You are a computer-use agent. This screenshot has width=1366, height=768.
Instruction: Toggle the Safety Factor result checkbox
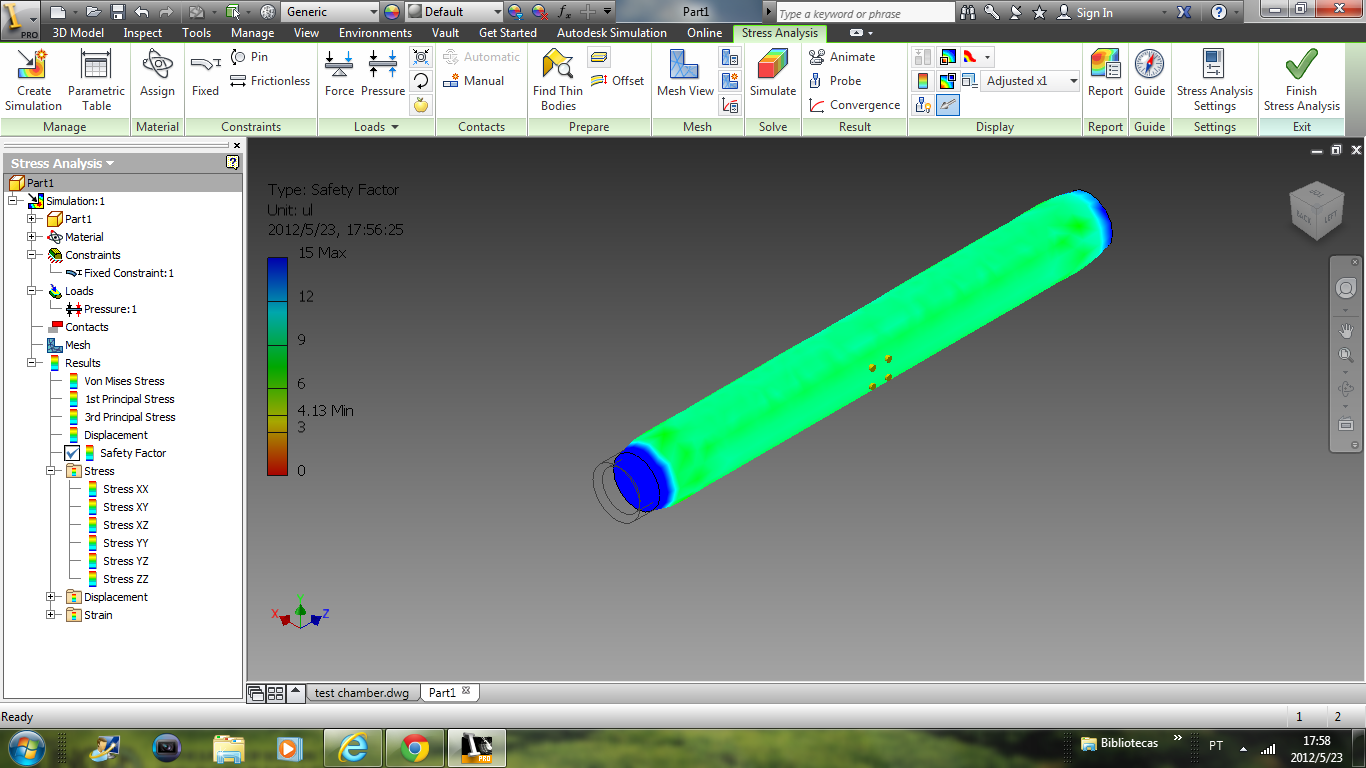click(73, 453)
